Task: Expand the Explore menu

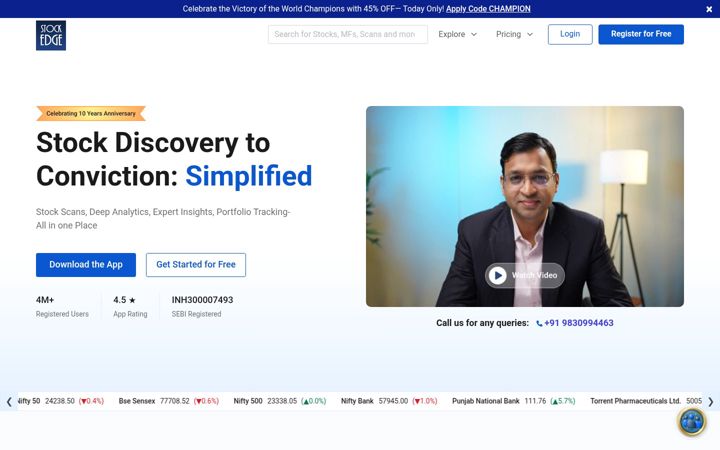Action: click(457, 34)
